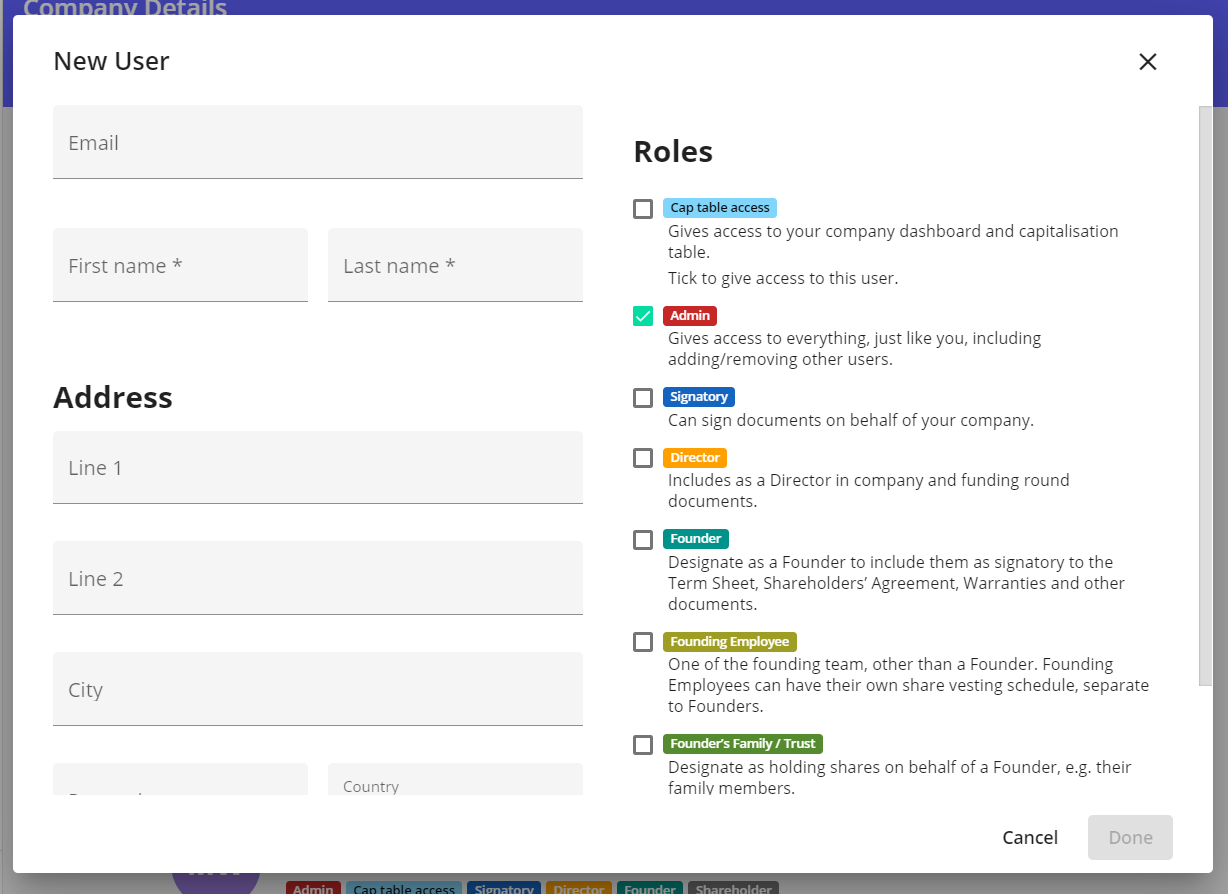This screenshot has height=894, width=1228.
Task: Select the Founder role checkbox
Action: click(x=643, y=540)
